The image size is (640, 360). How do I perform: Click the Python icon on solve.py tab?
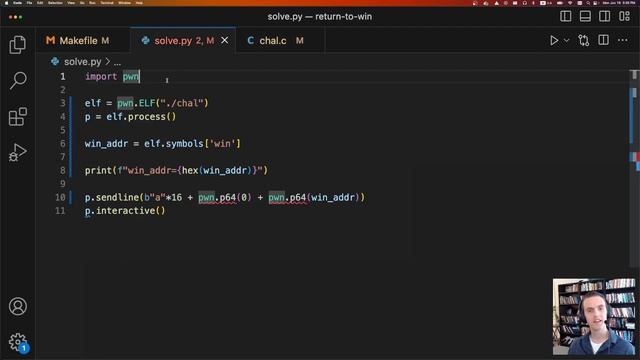coord(145,40)
